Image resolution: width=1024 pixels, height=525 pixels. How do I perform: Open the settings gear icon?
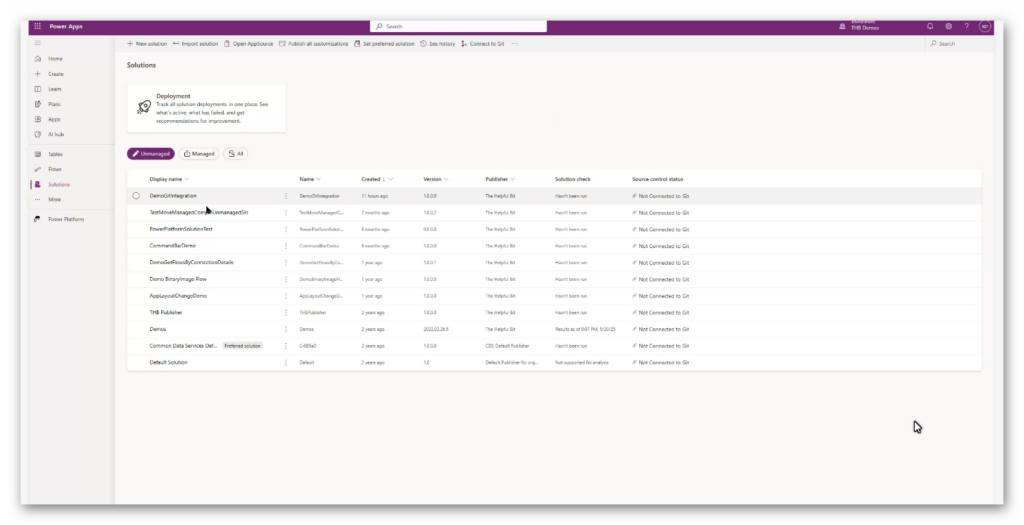point(948,27)
